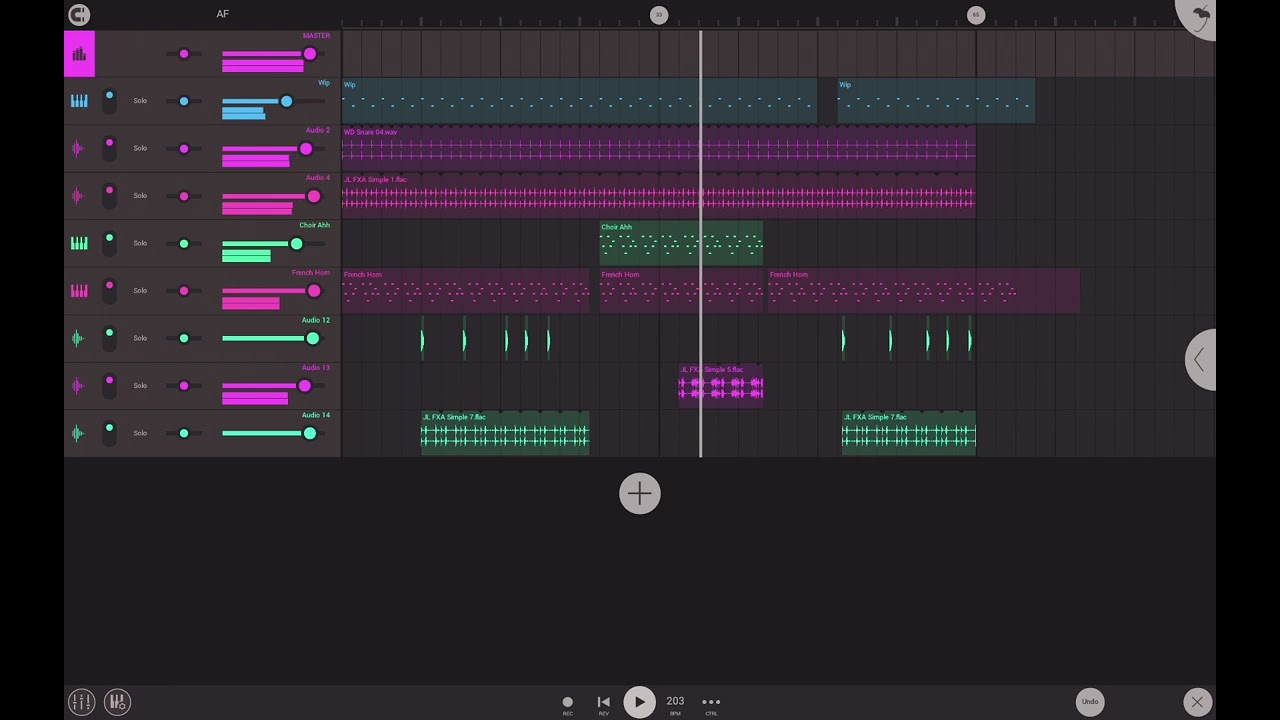The image size is (1280, 720).
Task: Select the JL FXA Simple 5.flac clip
Action: 721,385
